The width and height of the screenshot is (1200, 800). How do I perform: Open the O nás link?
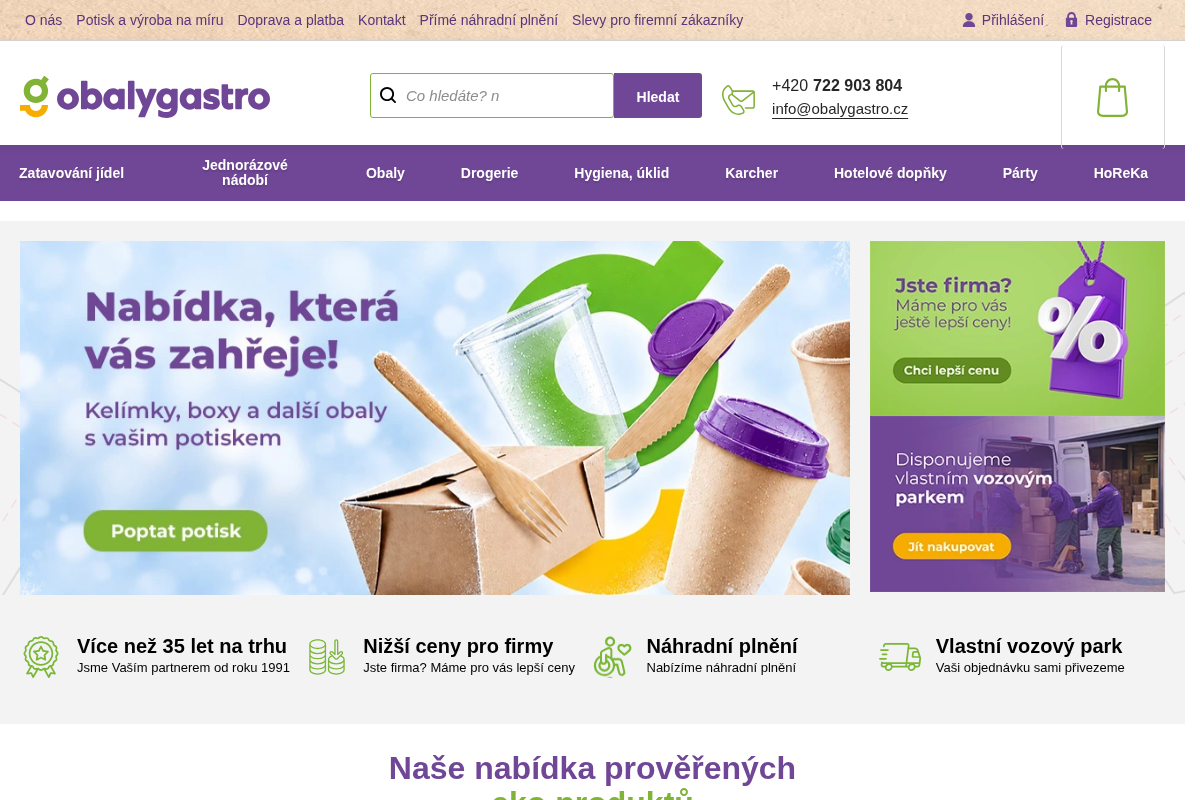(43, 20)
